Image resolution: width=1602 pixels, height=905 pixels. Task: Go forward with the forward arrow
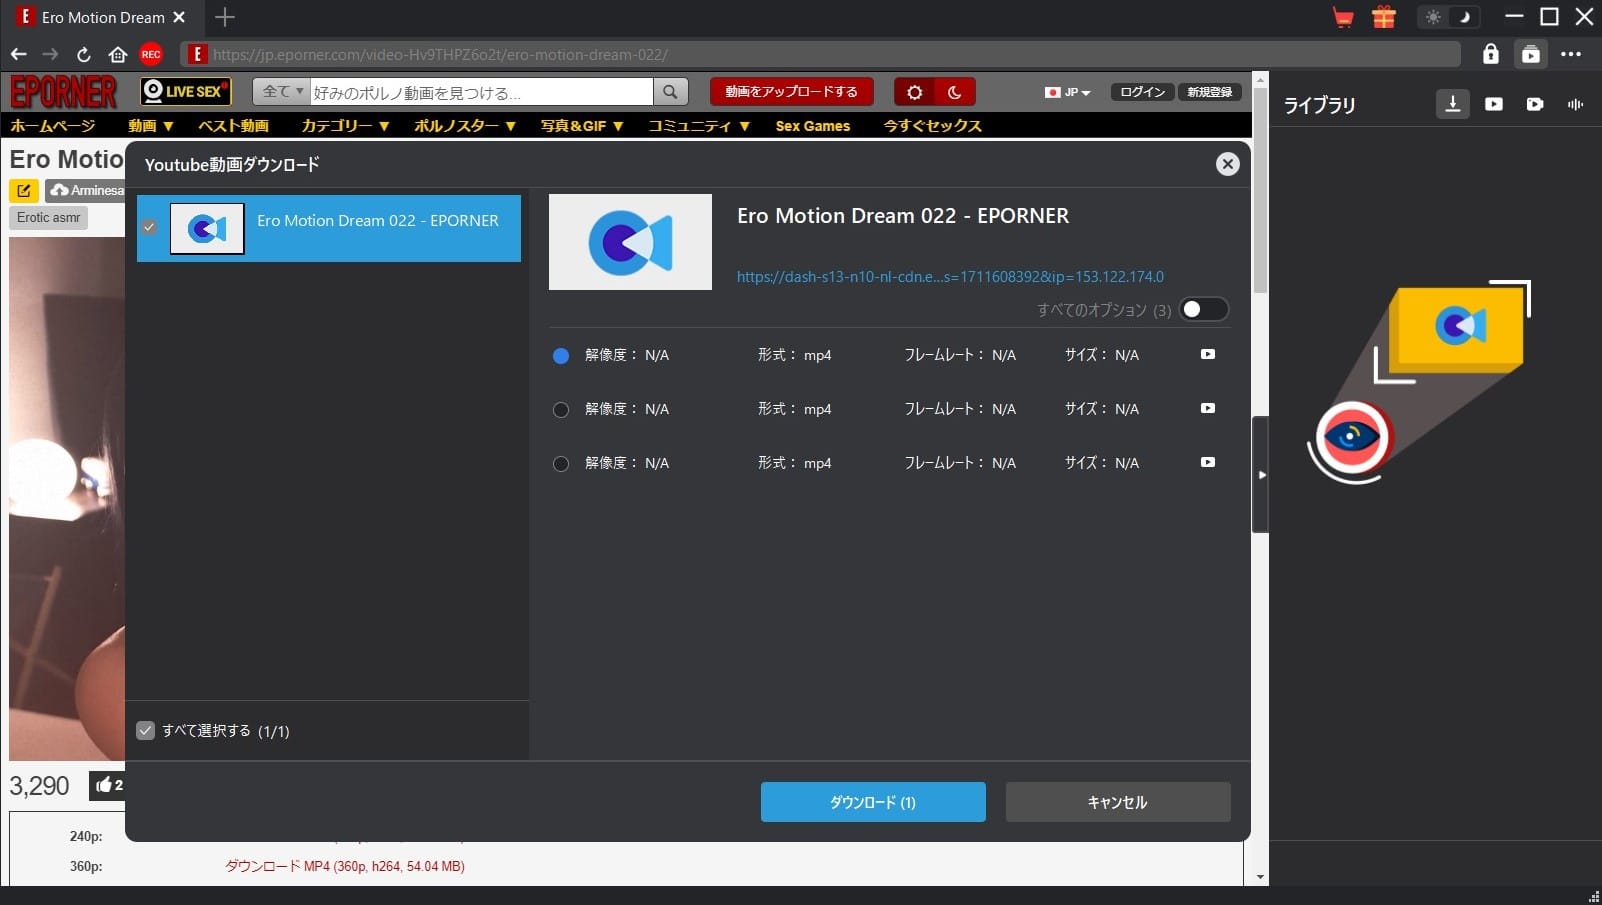point(50,54)
